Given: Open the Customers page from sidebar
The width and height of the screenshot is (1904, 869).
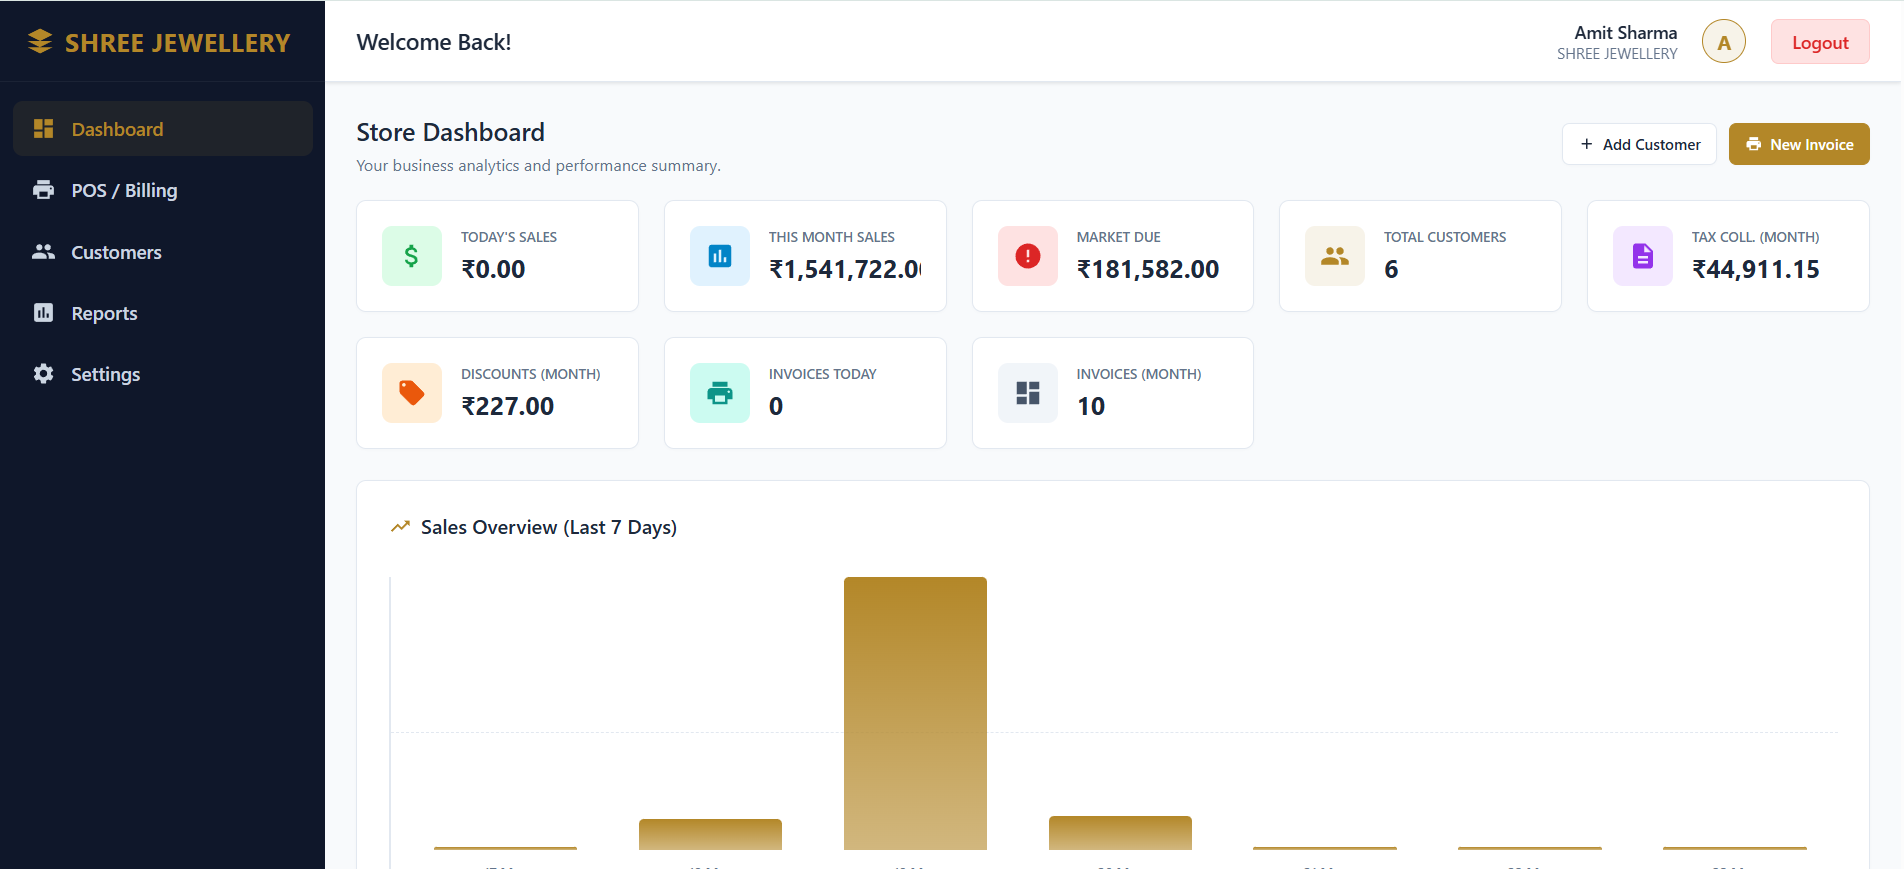Looking at the screenshot, I should coord(163,252).
